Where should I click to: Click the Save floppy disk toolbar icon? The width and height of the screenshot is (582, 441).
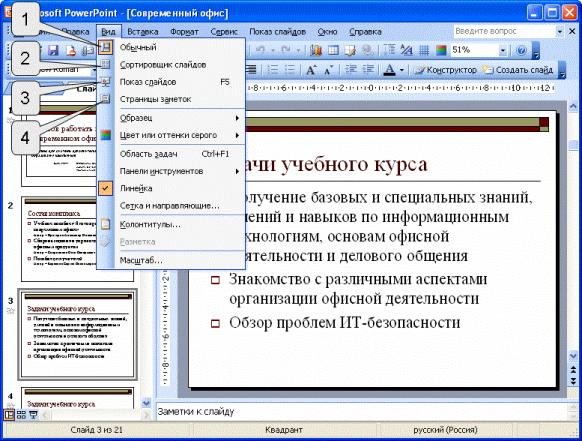point(53,50)
